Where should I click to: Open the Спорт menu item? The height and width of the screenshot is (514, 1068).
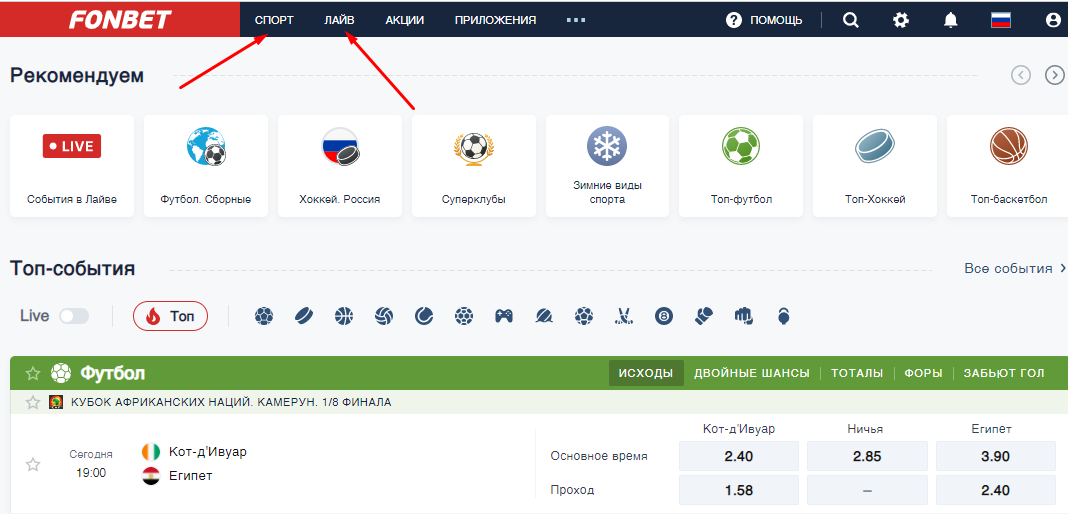pos(274,20)
